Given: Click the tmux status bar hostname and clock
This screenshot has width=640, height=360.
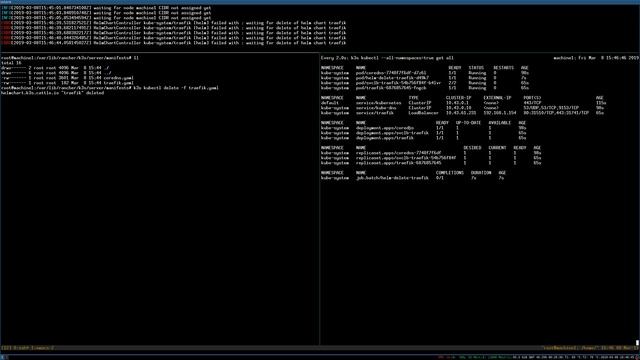Looking at the screenshot, I should click(x=589, y=348).
